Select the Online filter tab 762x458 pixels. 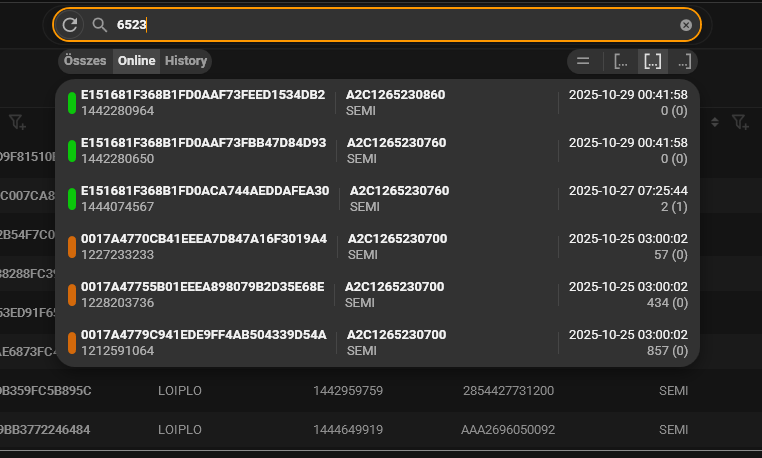[x=137, y=61]
